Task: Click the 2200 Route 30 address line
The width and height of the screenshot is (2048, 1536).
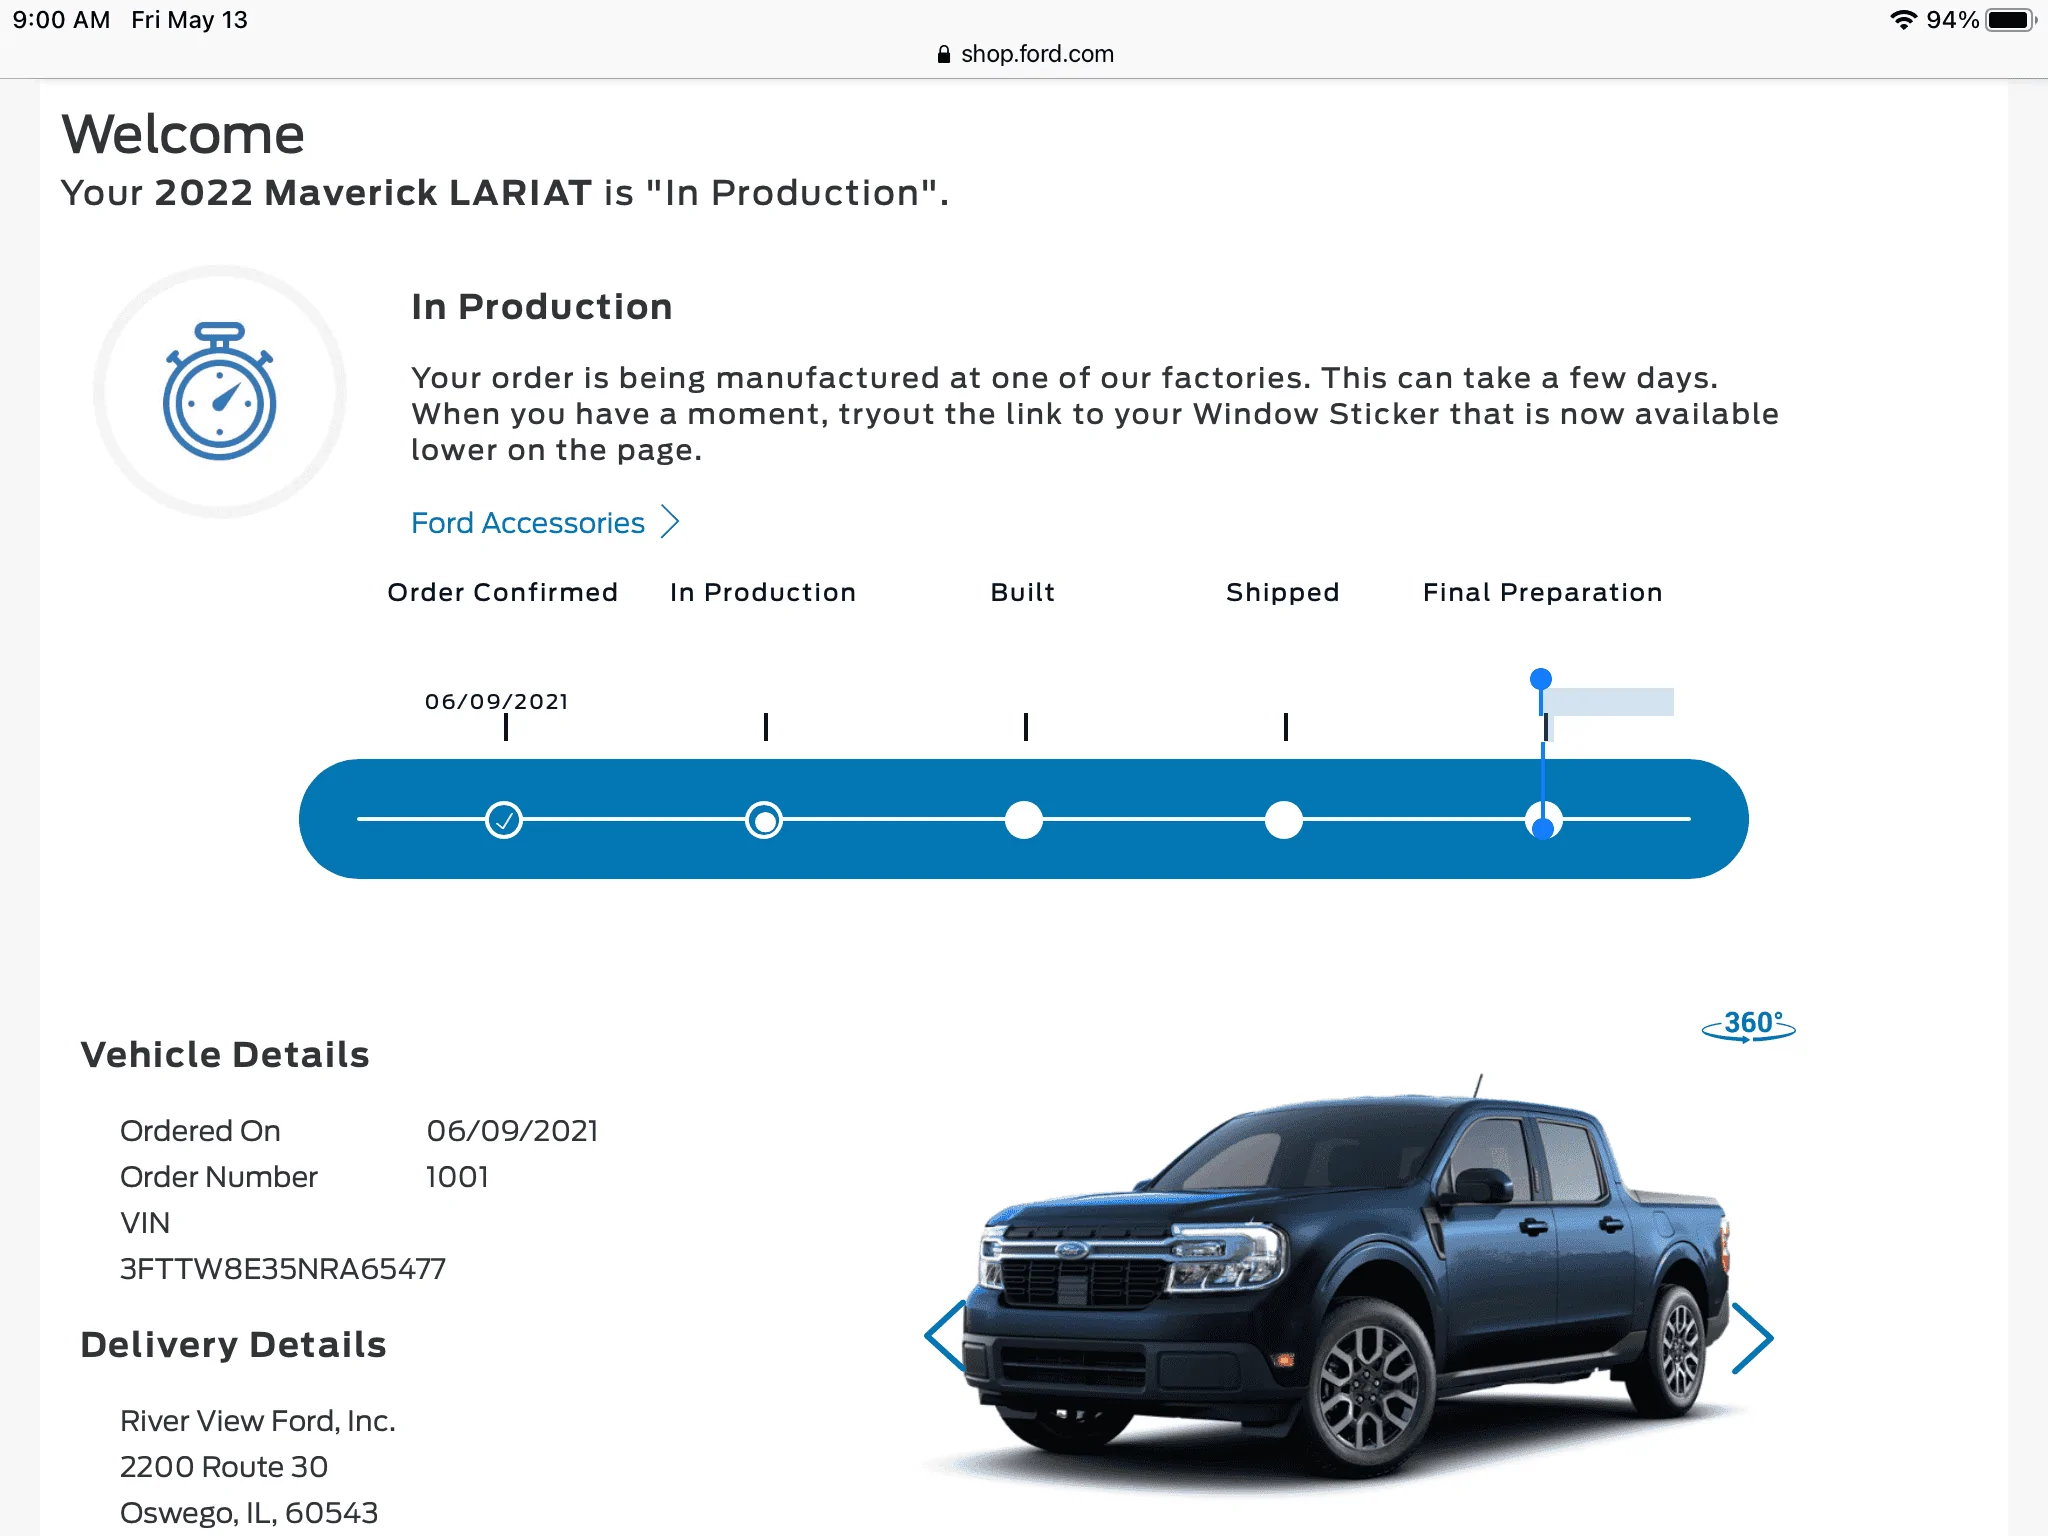Action: tap(224, 1466)
